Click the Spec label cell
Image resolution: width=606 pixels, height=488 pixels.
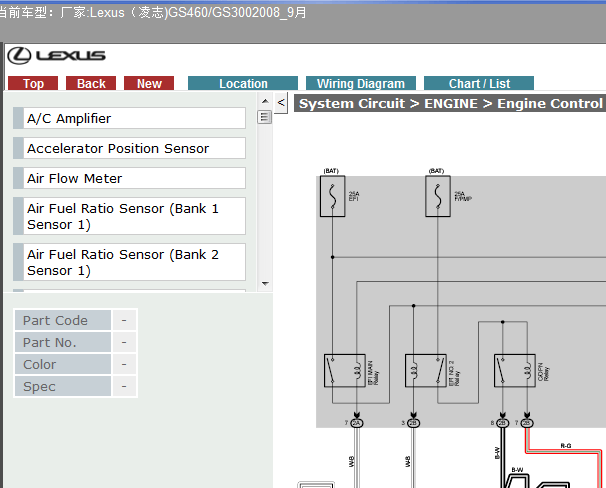pyautogui.click(x=63, y=386)
